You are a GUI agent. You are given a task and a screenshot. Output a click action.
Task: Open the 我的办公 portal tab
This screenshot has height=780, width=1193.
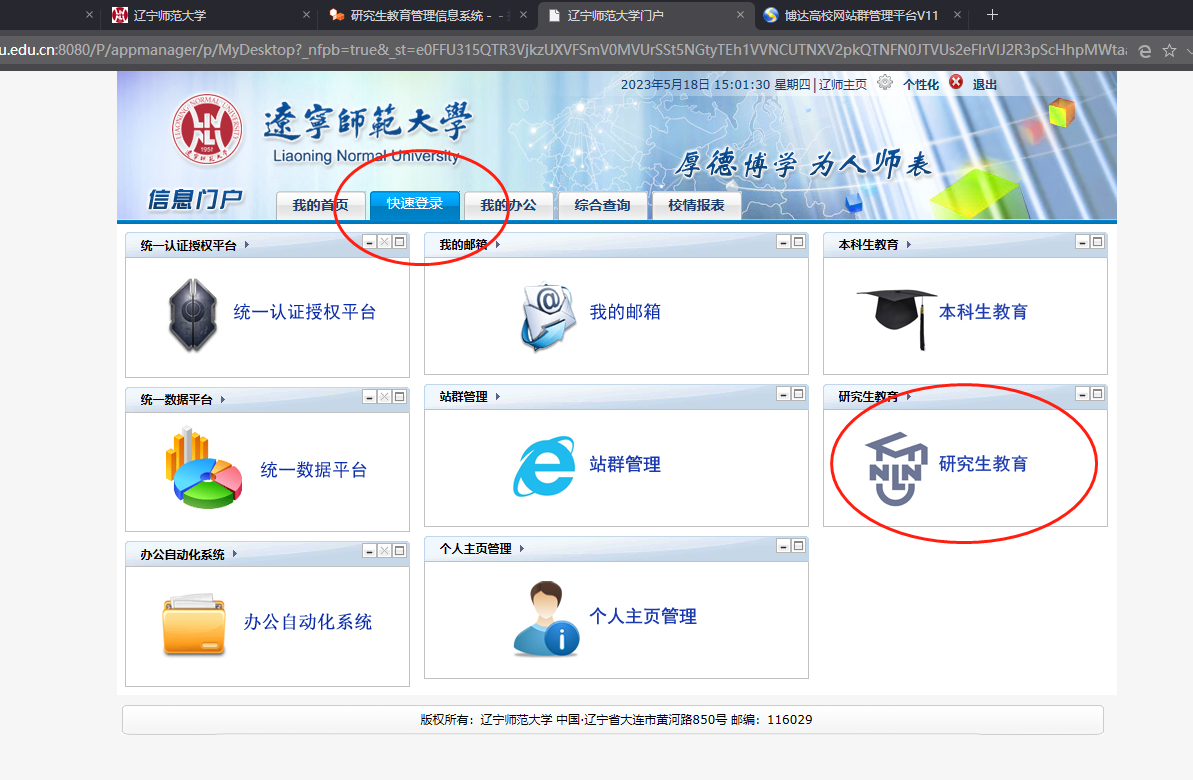click(x=508, y=205)
